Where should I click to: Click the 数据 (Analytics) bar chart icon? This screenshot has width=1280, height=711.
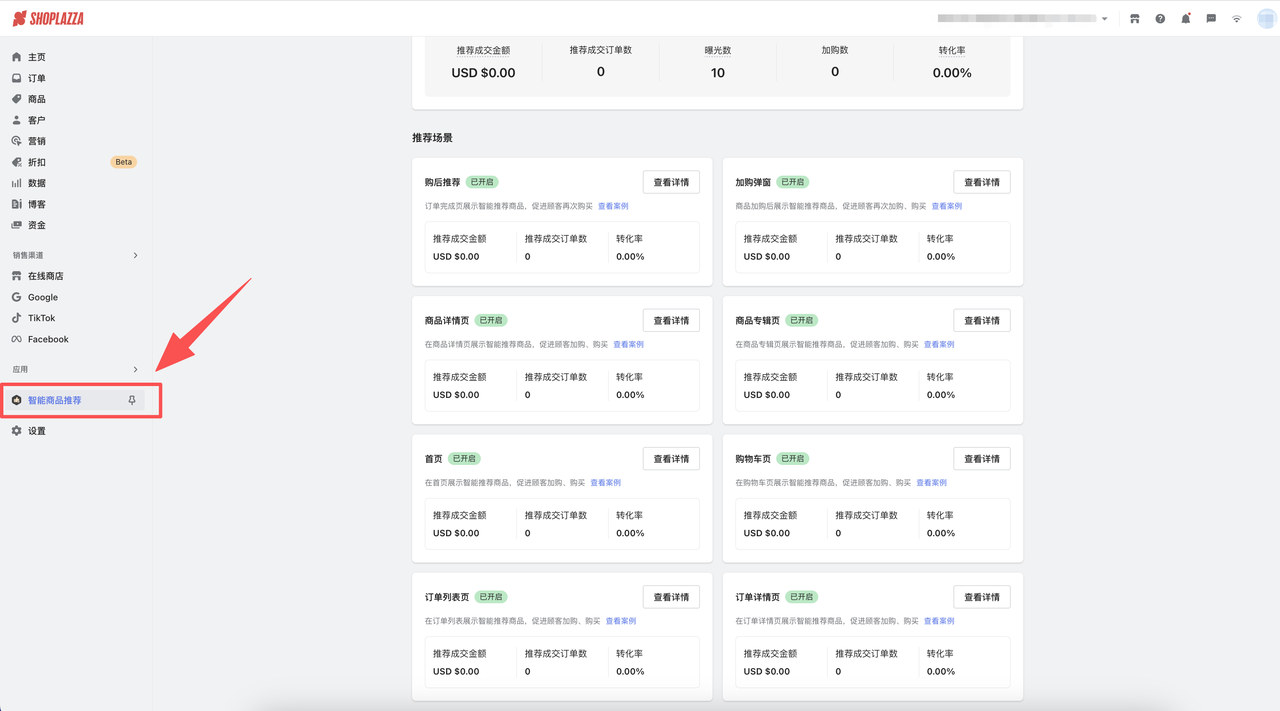coord(16,182)
